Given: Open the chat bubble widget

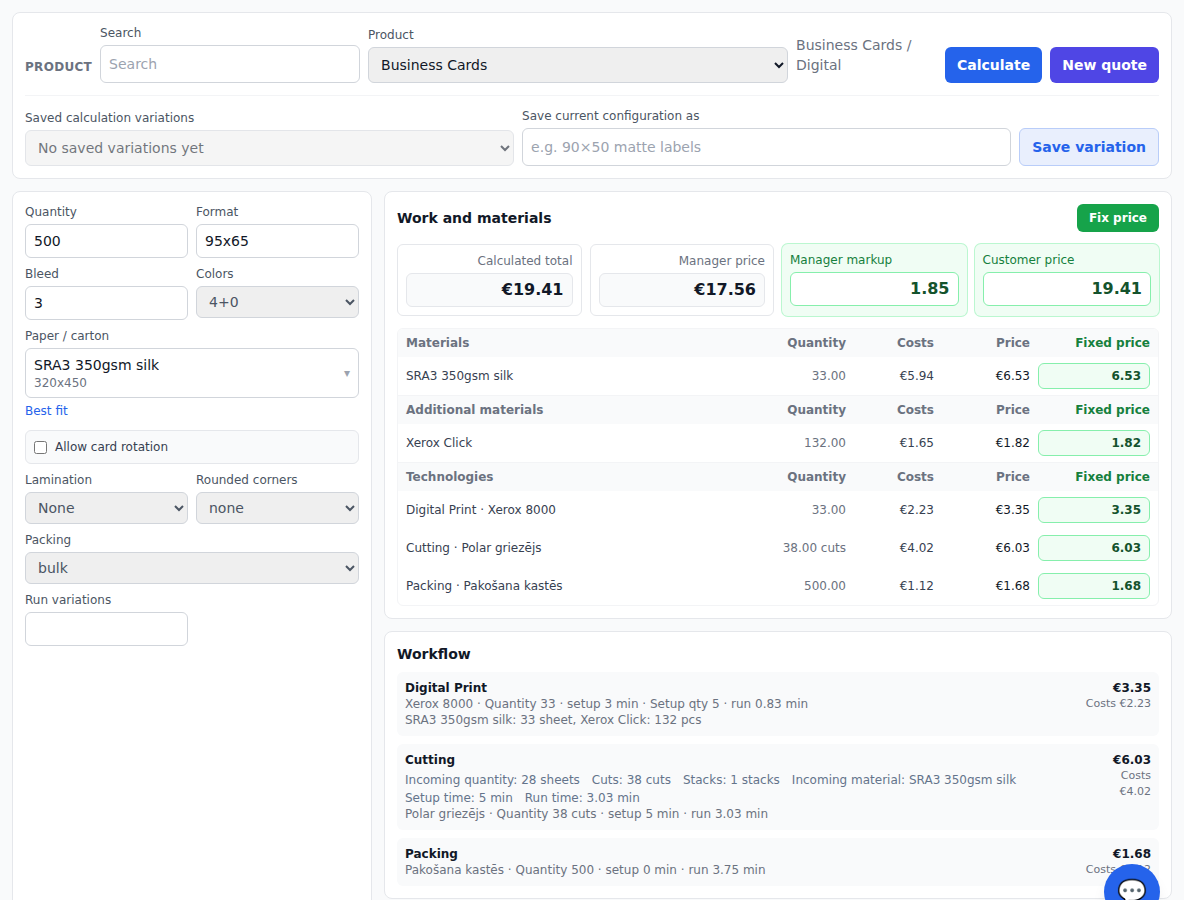Looking at the screenshot, I should [1131, 887].
